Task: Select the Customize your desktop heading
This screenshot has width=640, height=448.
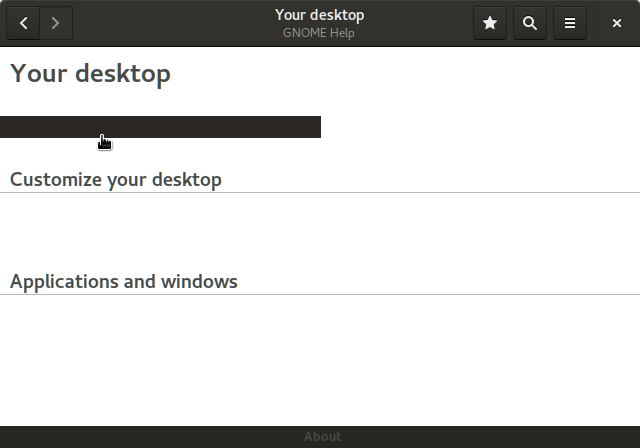Action: tap(116, 180)
